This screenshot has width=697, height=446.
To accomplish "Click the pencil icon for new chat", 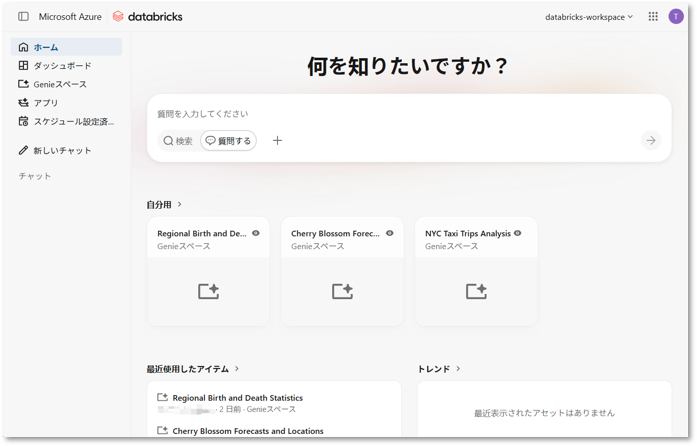I will (x=23, y=150).
